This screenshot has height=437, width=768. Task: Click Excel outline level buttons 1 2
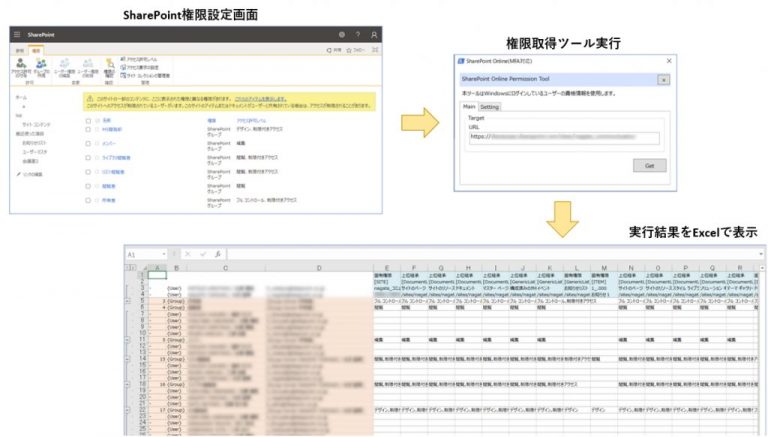click(x=131, y=268)
